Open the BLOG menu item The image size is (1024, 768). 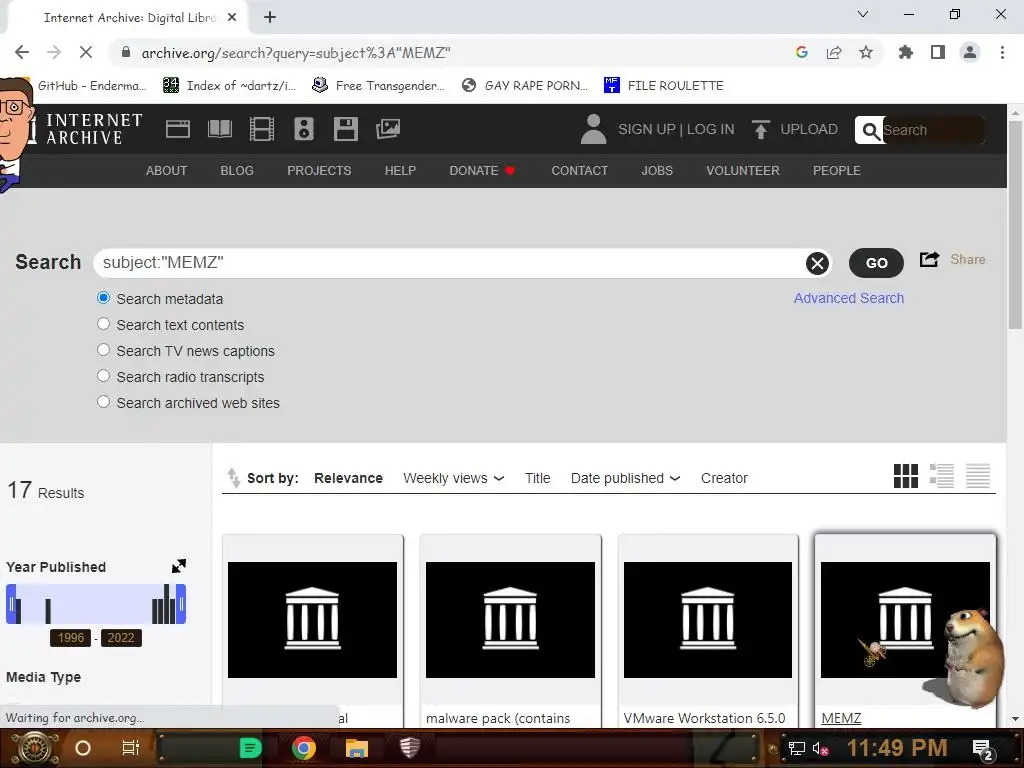[x=237, y=170]
